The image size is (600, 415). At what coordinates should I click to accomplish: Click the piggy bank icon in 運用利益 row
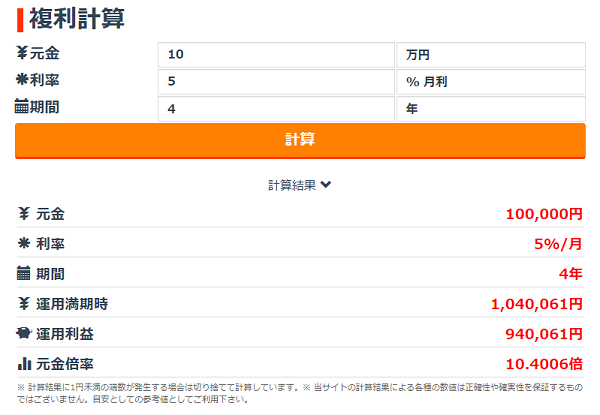point(24,333)
